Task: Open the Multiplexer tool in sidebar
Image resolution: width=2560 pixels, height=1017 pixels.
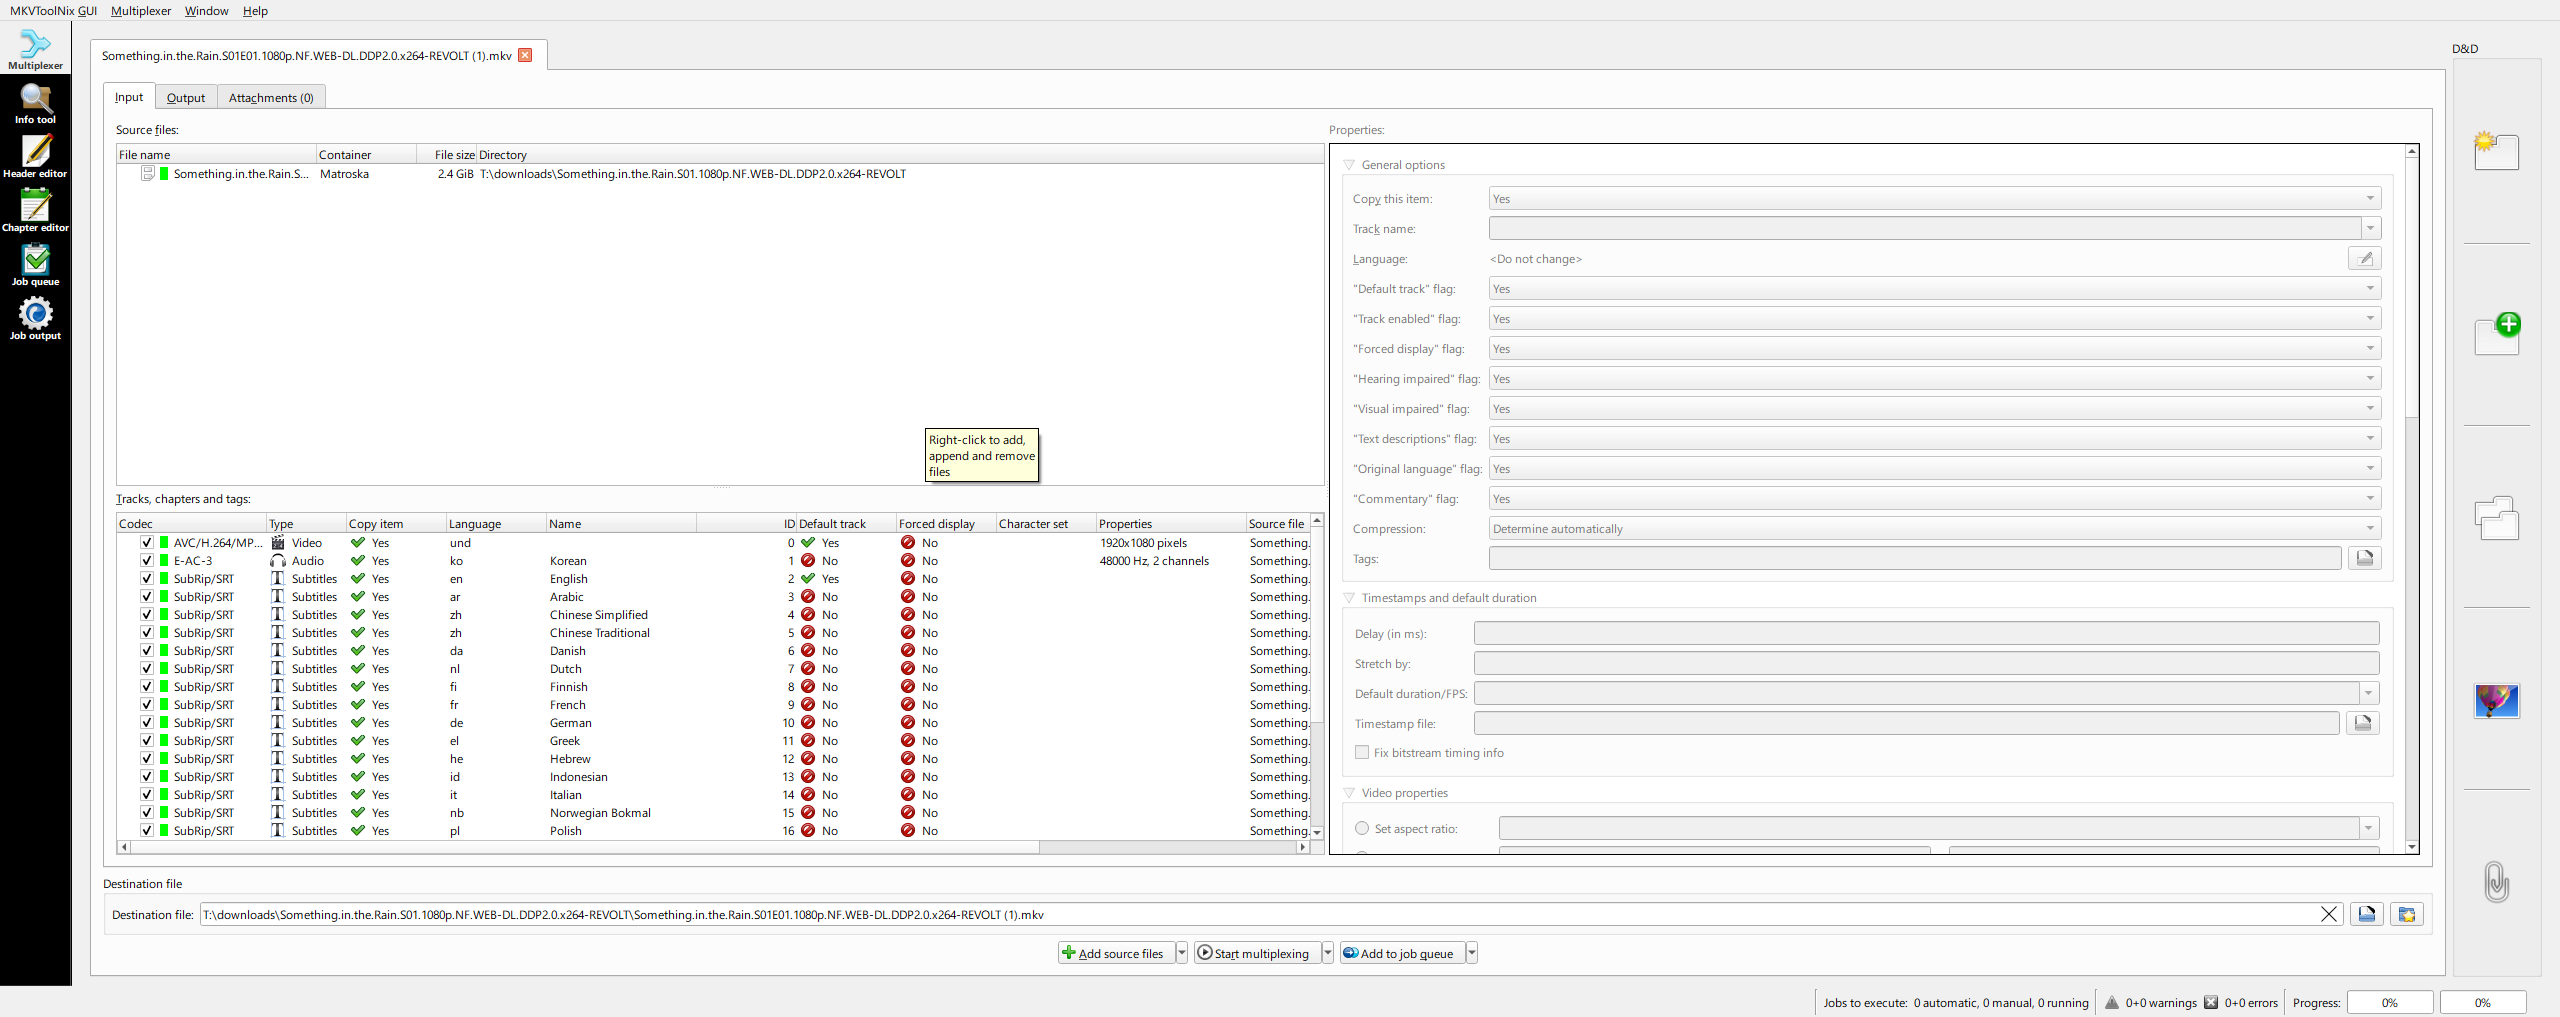Action: click(35, 49)
